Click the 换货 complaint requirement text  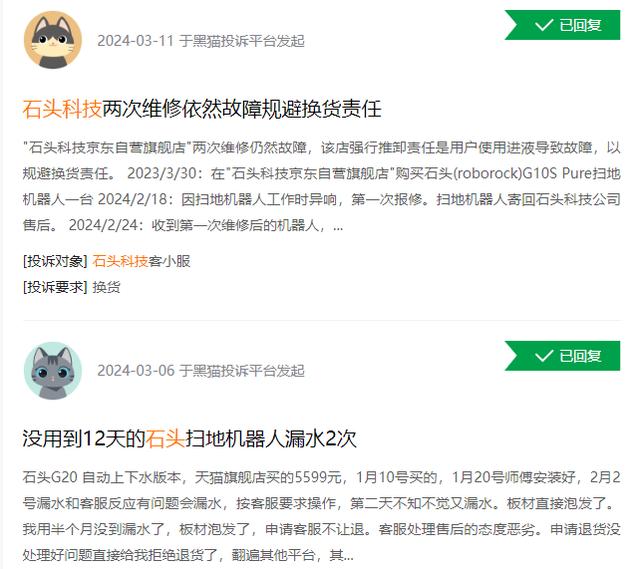pyautogui.click(x=106, y=287)
